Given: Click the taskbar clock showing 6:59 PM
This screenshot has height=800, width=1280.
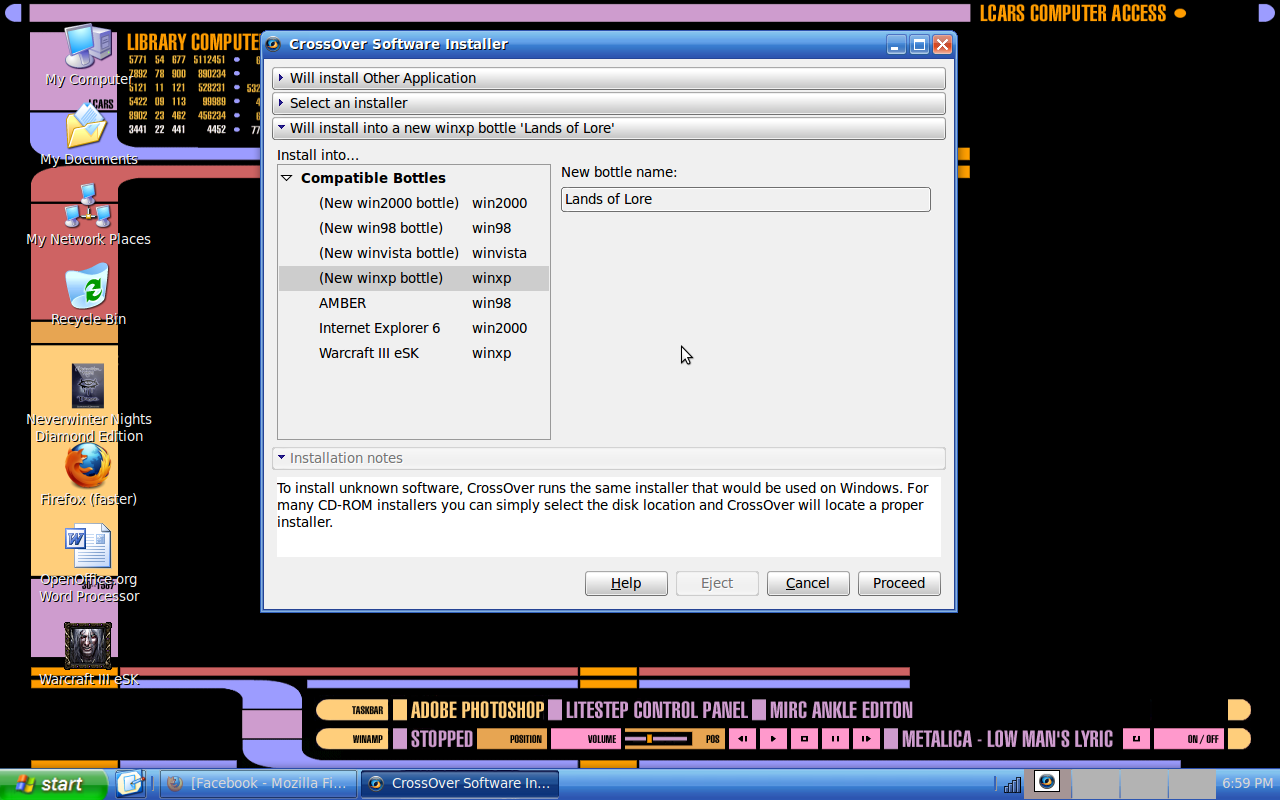Looking at the screenshot, I should (1246, 783).
